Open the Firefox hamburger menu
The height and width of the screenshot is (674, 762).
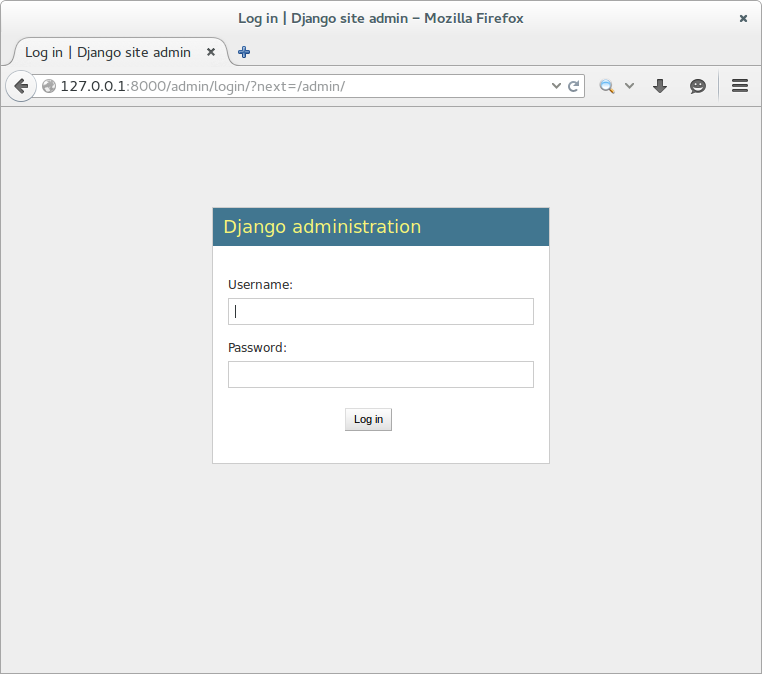(740, 86)
